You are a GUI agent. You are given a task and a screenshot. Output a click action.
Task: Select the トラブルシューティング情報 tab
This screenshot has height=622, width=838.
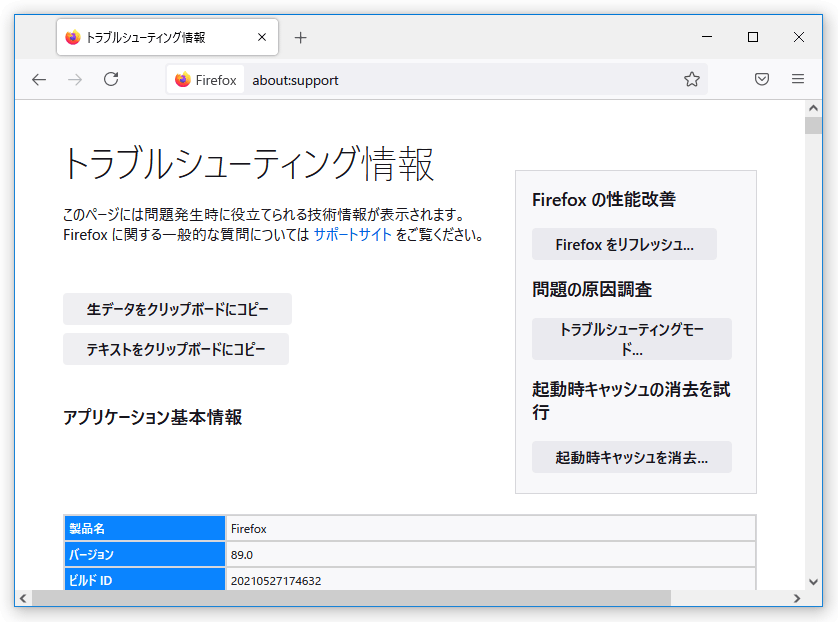(167, 37)
